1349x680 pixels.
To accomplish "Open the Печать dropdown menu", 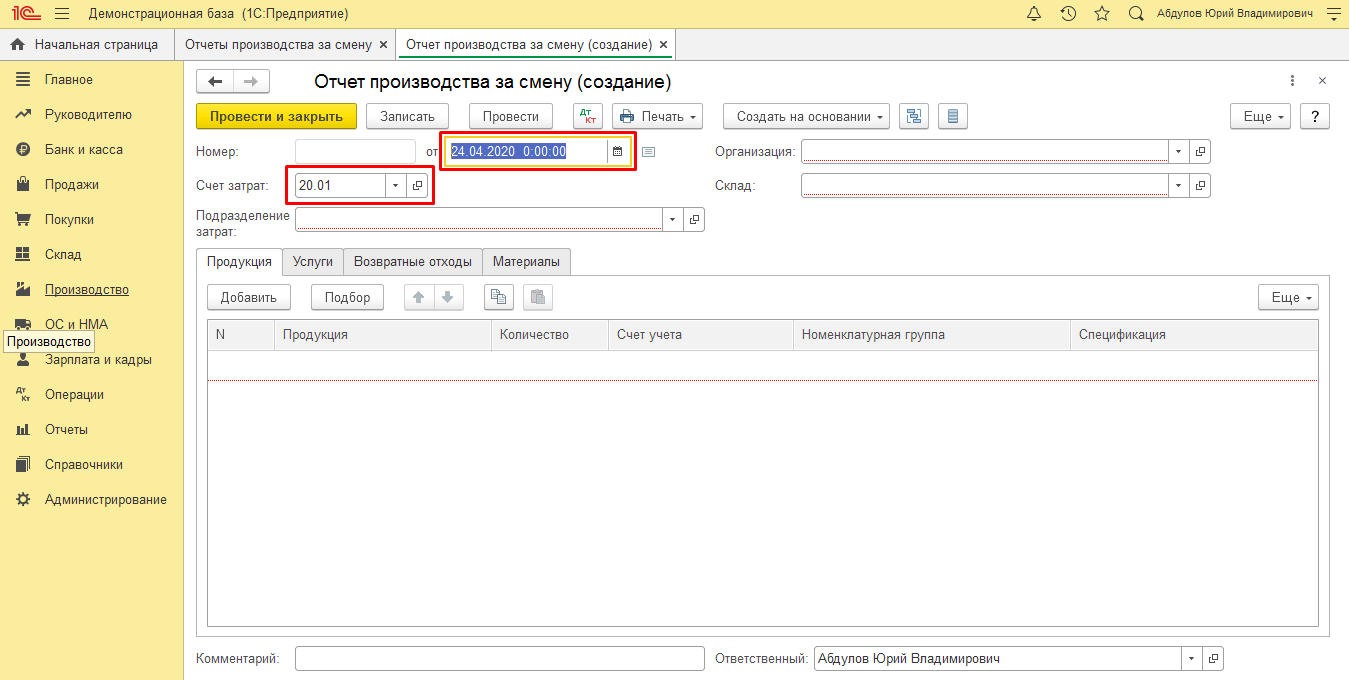I will [x=658, y=116].
